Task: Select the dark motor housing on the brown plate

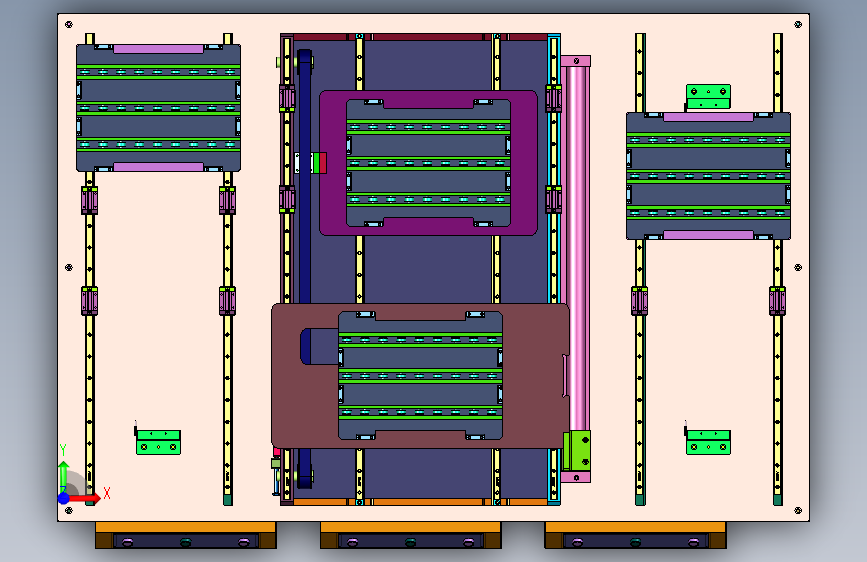Action: 320,346
